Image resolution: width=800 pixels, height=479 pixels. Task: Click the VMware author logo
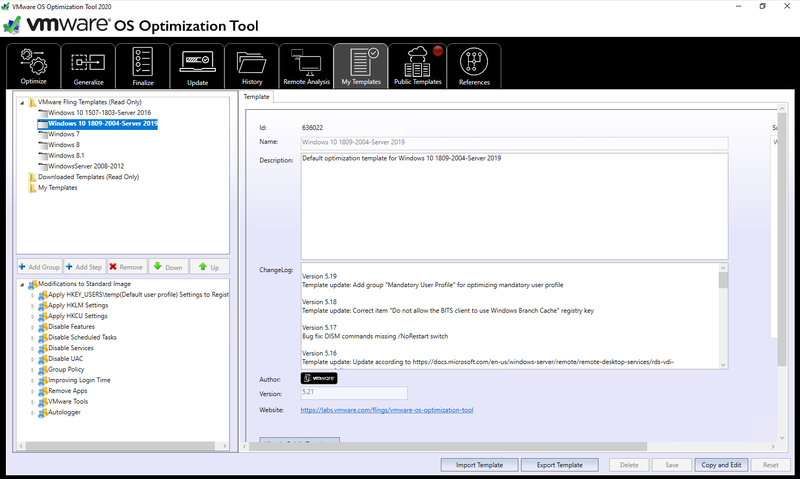pyautogui.click(x=319, y=378)
